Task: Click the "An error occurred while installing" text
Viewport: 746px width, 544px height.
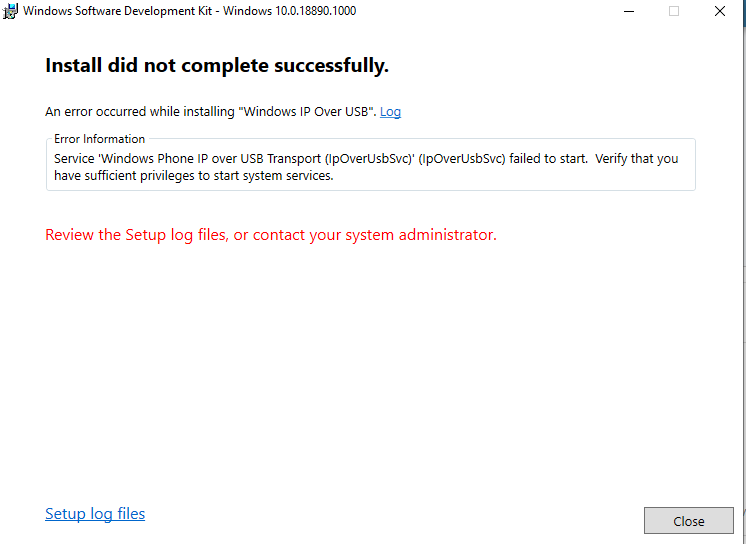Action: 140,112
